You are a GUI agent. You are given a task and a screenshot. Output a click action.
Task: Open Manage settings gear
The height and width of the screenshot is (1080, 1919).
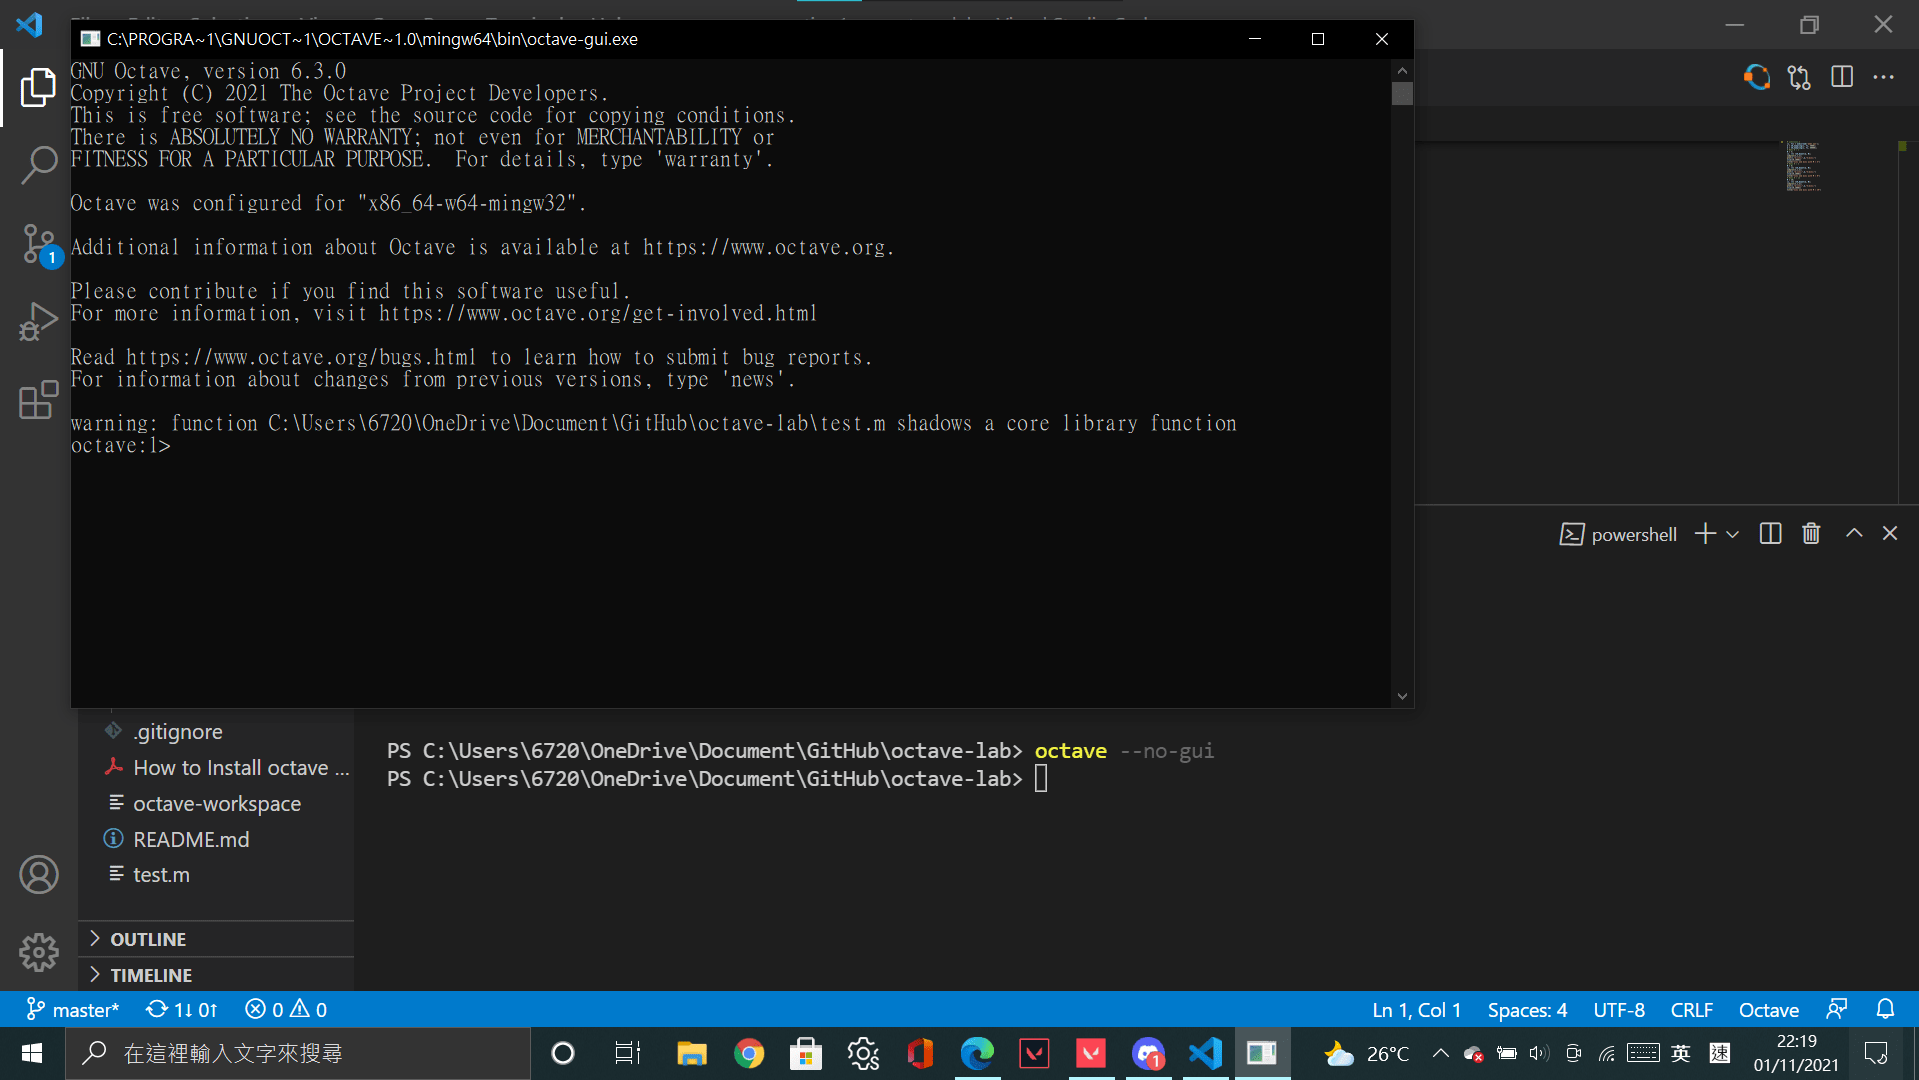pyautogui.click(x=38, y=952)
